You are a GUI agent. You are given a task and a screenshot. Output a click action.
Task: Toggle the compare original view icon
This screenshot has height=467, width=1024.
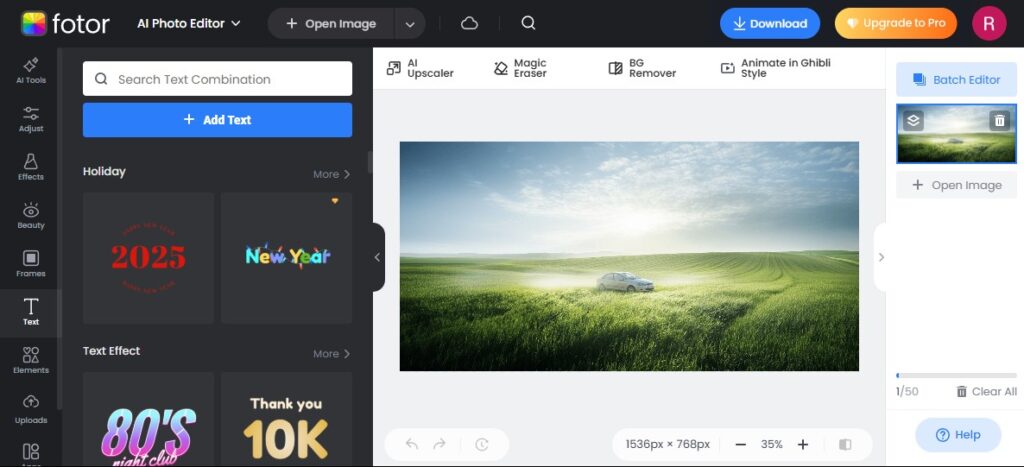[x=845, y=444]
